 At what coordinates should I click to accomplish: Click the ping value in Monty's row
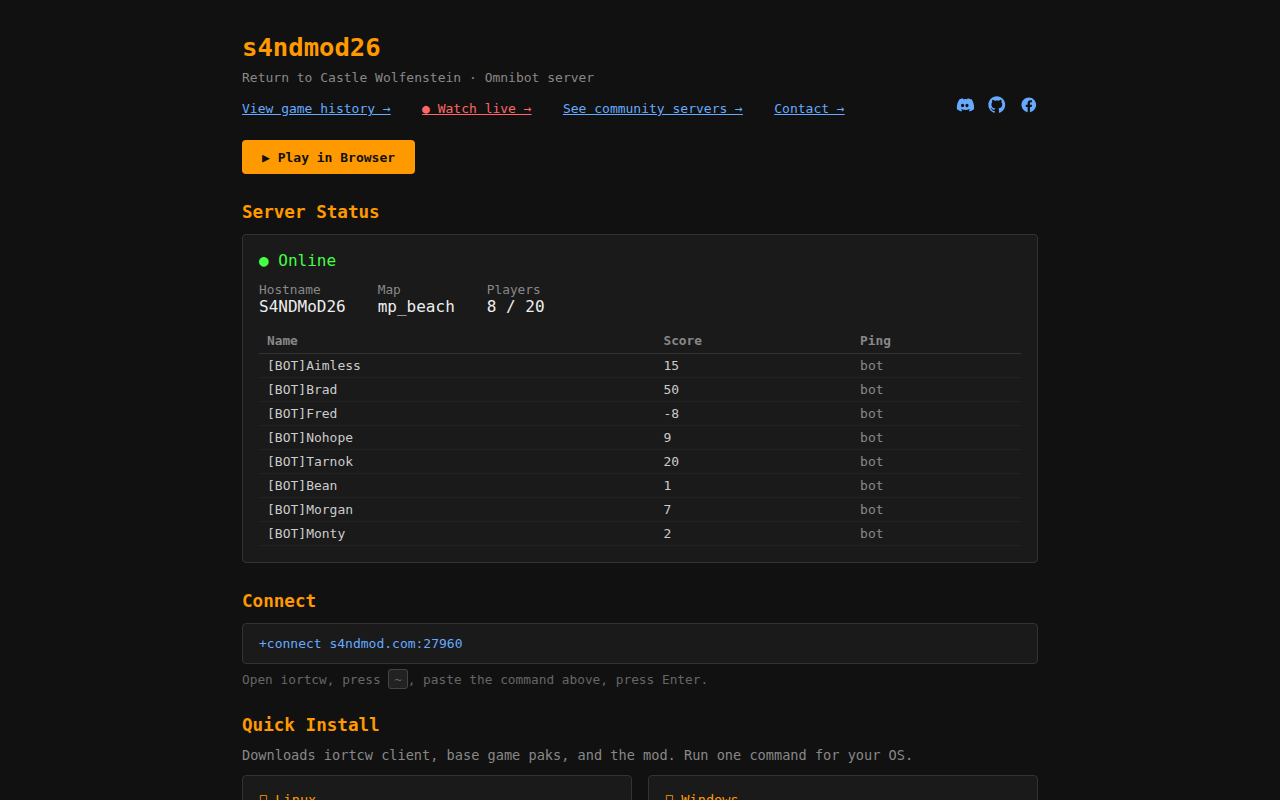(872, 534)
